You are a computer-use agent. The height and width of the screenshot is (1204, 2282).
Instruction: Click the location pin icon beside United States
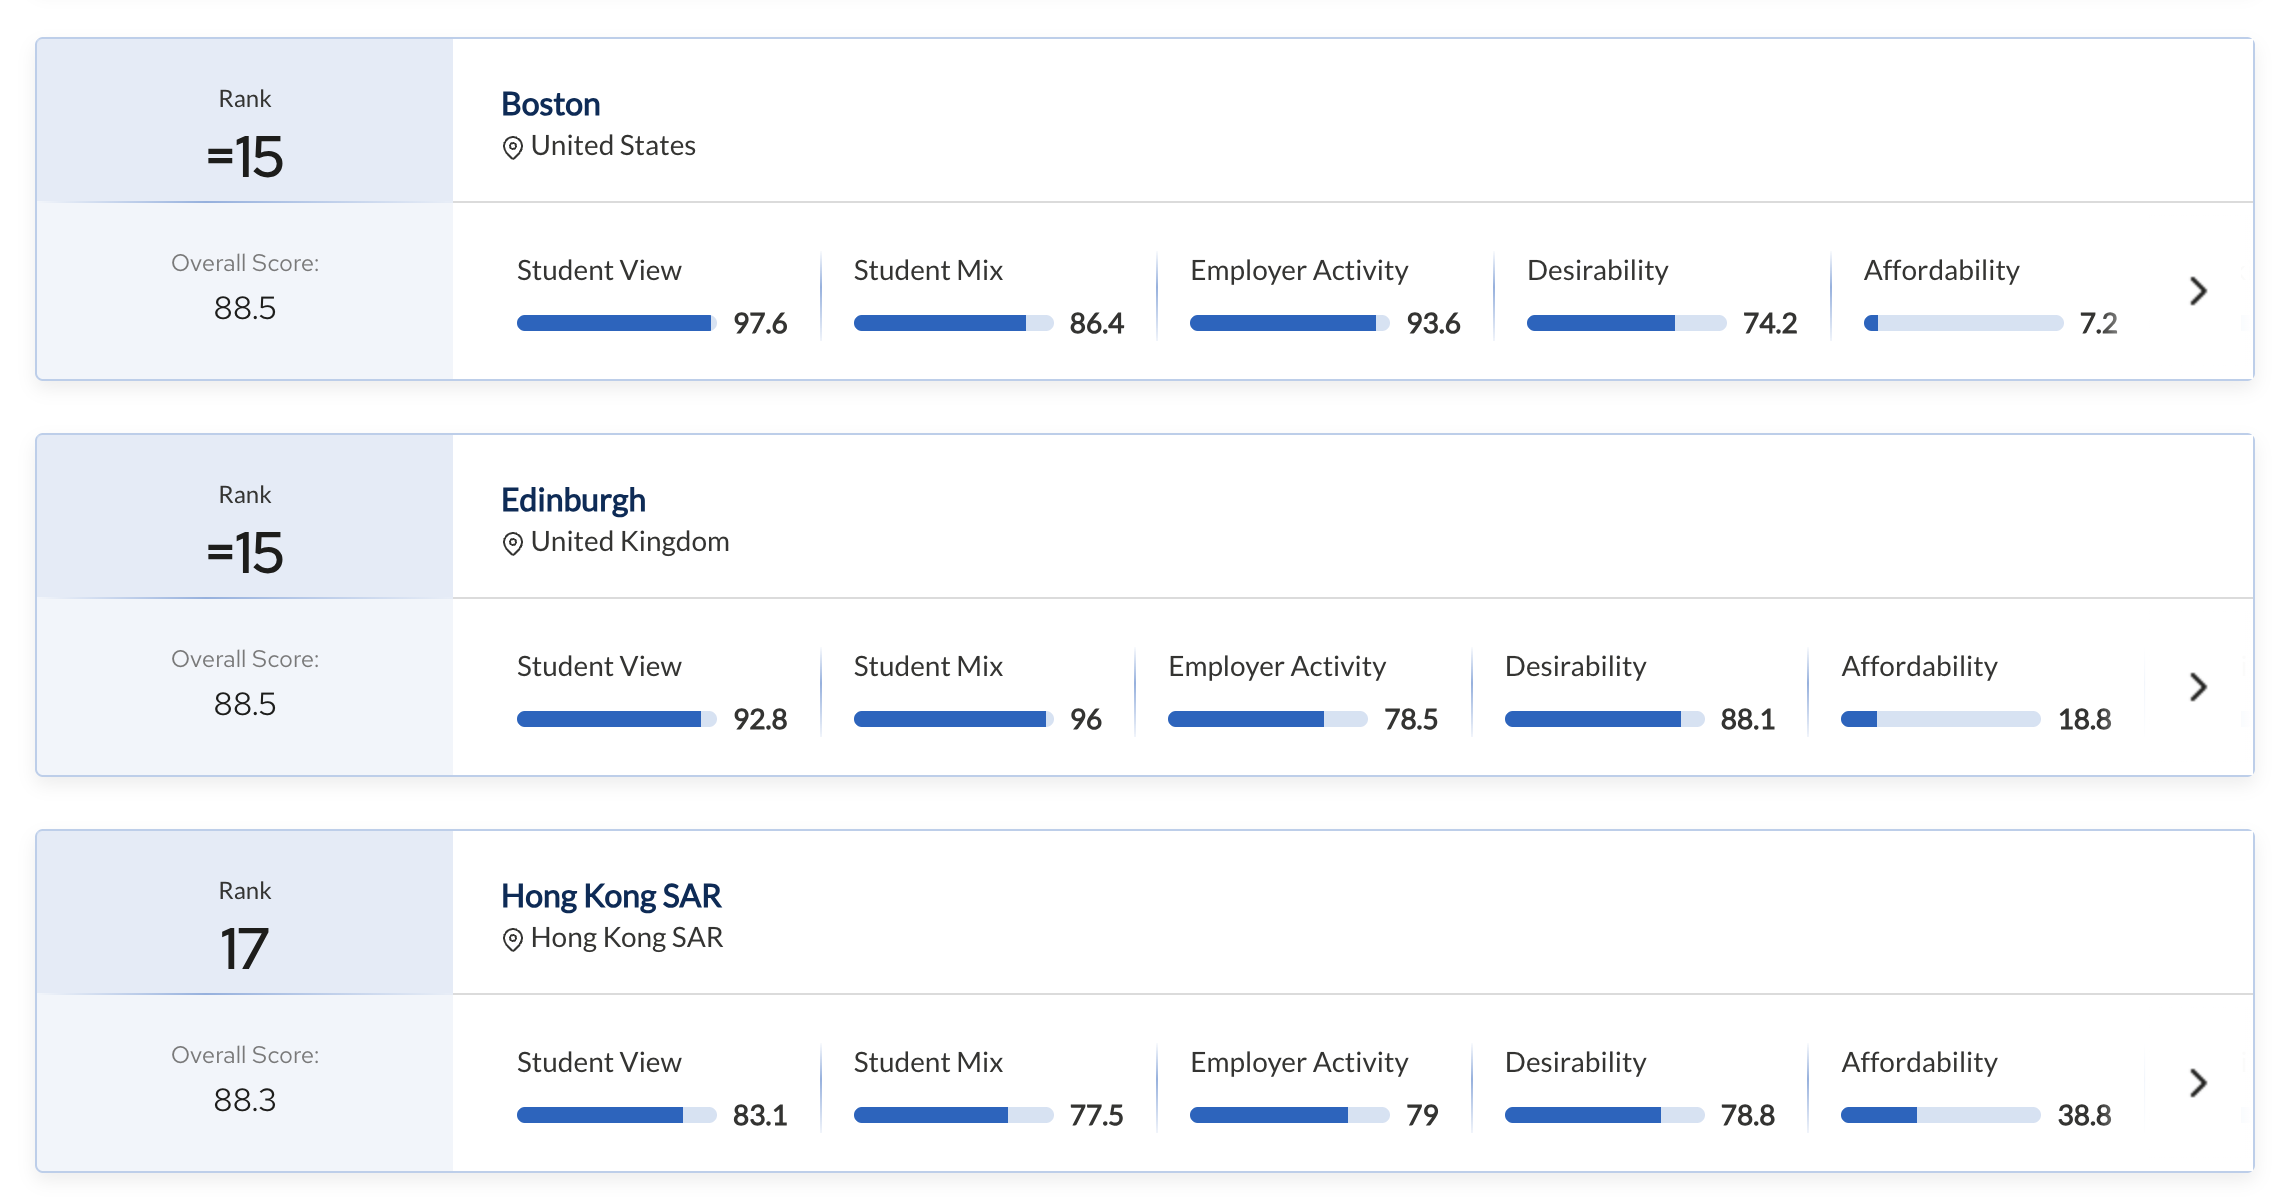pos(512,148)
